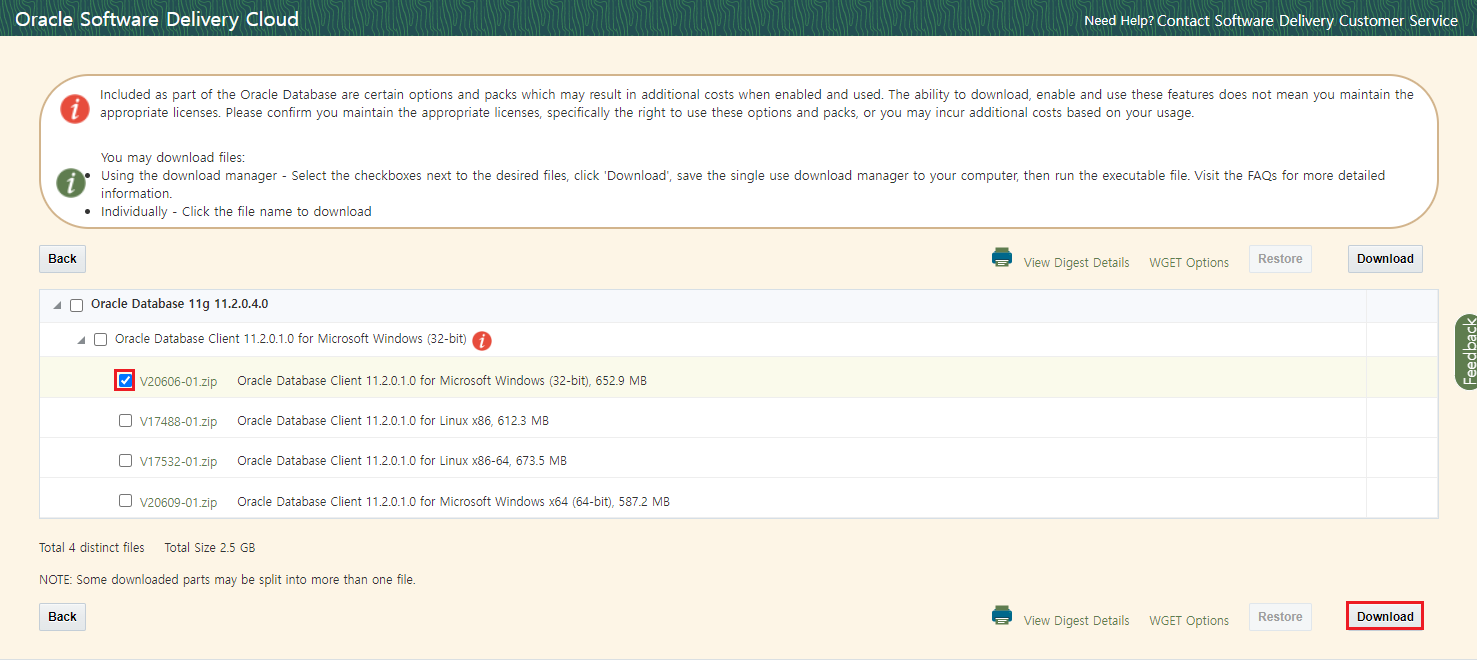The image size is (1477, 660).
Task: Click the Linux x86, 612.3 MB description
Action: coord(393,421)
